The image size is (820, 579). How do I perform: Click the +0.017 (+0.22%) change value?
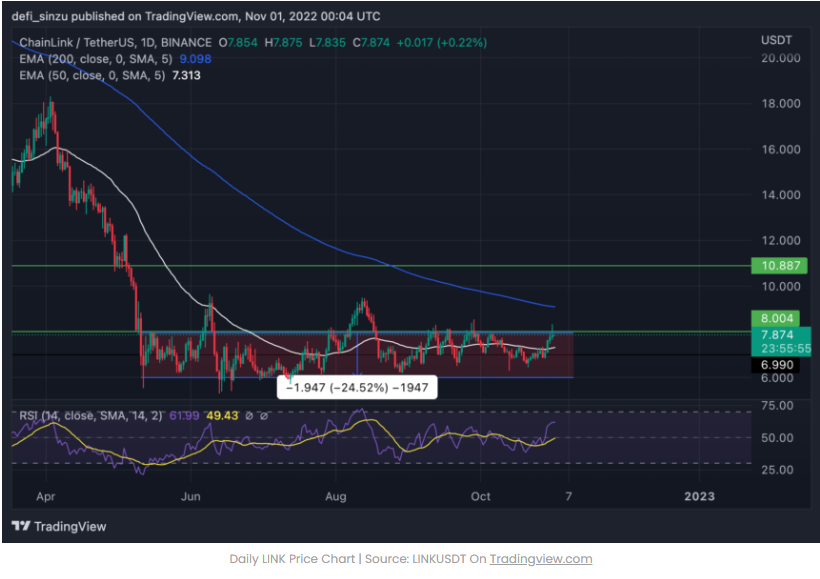pos(442,43)
